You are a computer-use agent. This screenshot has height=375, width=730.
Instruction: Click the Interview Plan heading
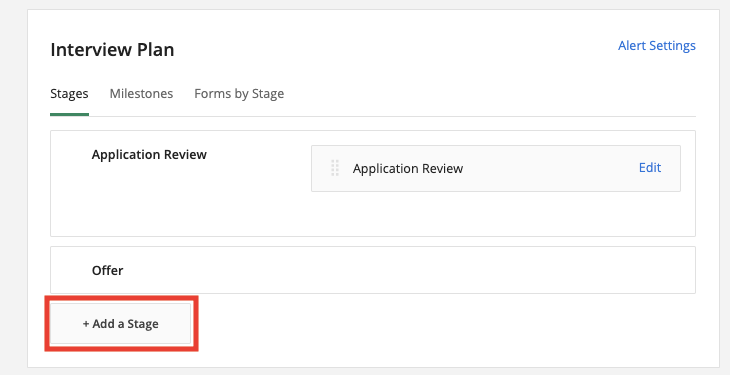(x=112, y=50)
